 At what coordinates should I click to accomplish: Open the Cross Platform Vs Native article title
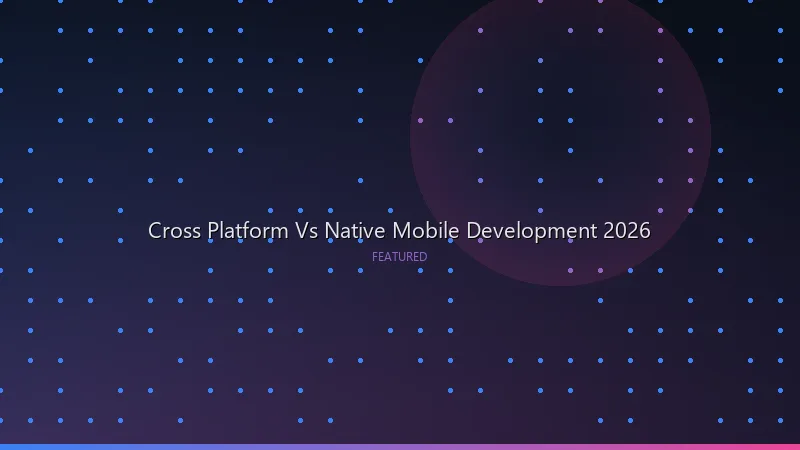pos(399,230)
